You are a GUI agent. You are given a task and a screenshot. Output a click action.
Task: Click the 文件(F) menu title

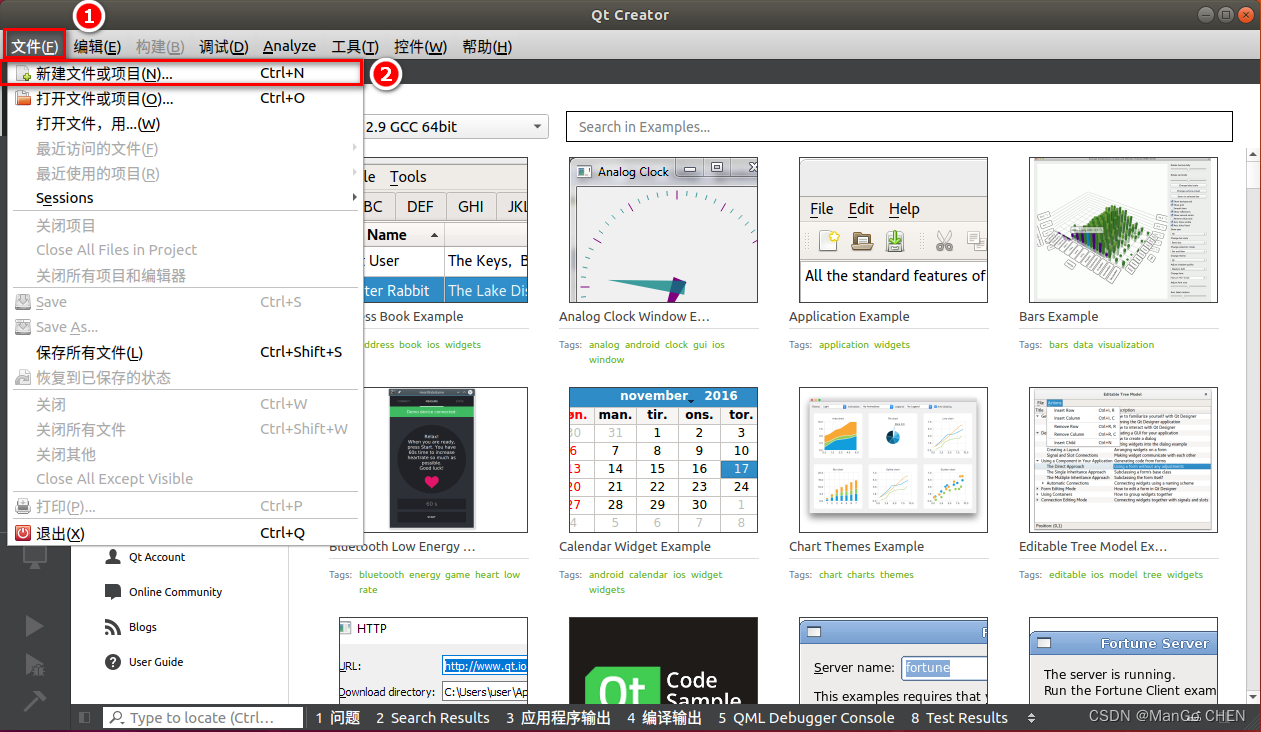point(35,46)
